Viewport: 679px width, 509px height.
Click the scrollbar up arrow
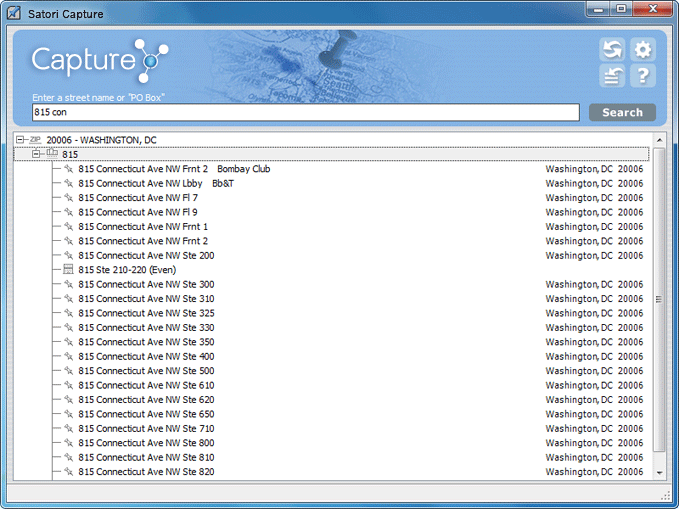point(659,140)
